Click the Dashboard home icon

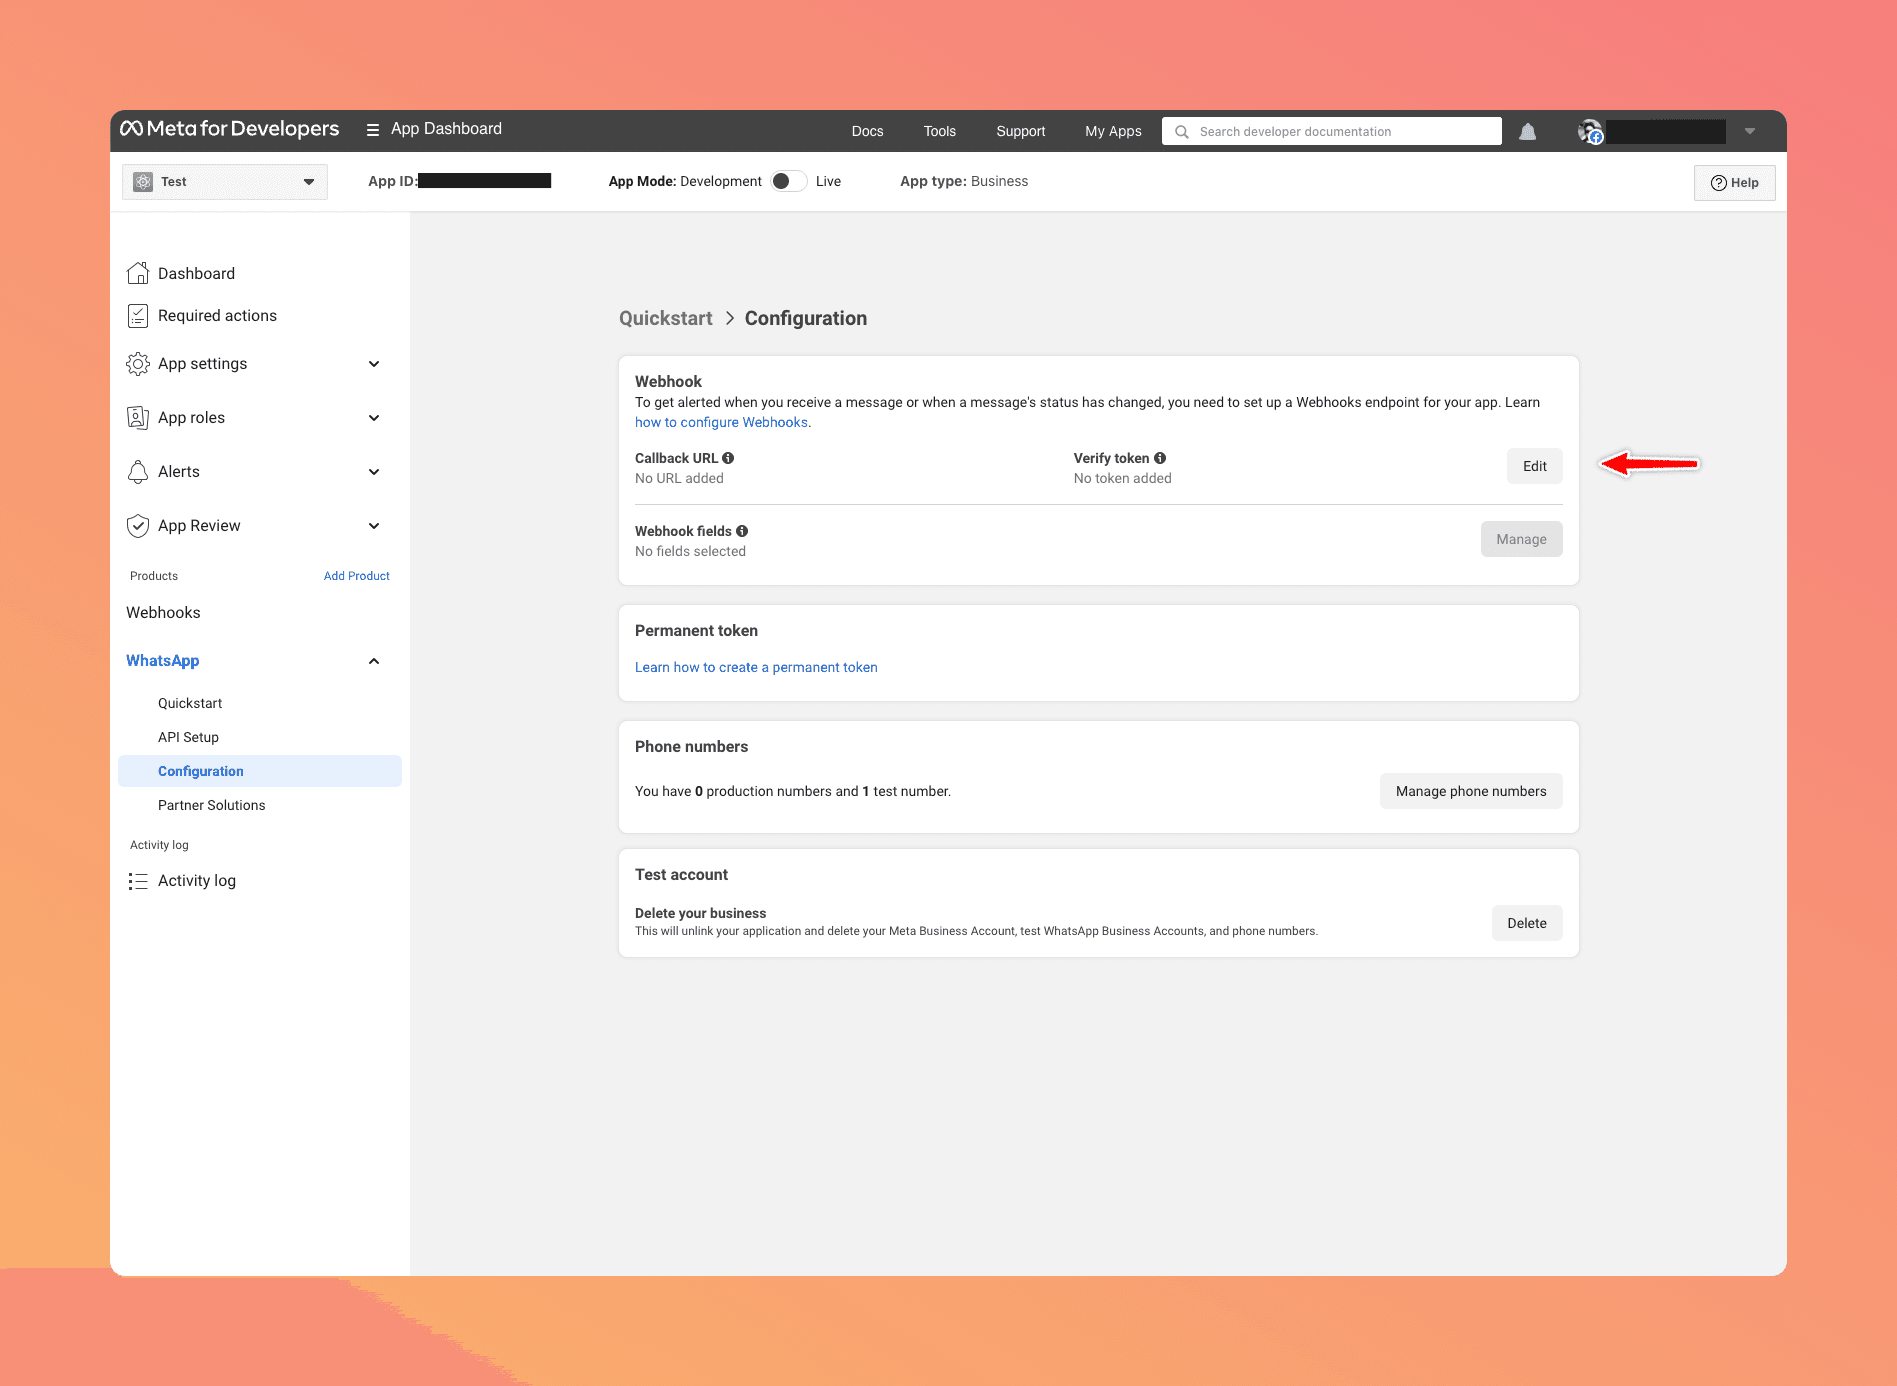tap(138, 273)
